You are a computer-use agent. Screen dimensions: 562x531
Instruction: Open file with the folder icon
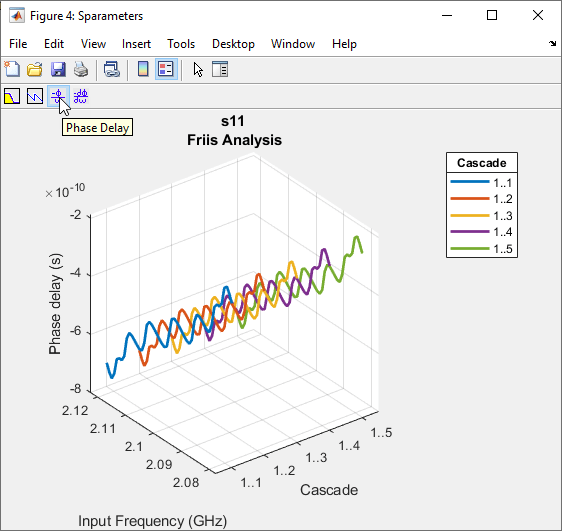35,69
